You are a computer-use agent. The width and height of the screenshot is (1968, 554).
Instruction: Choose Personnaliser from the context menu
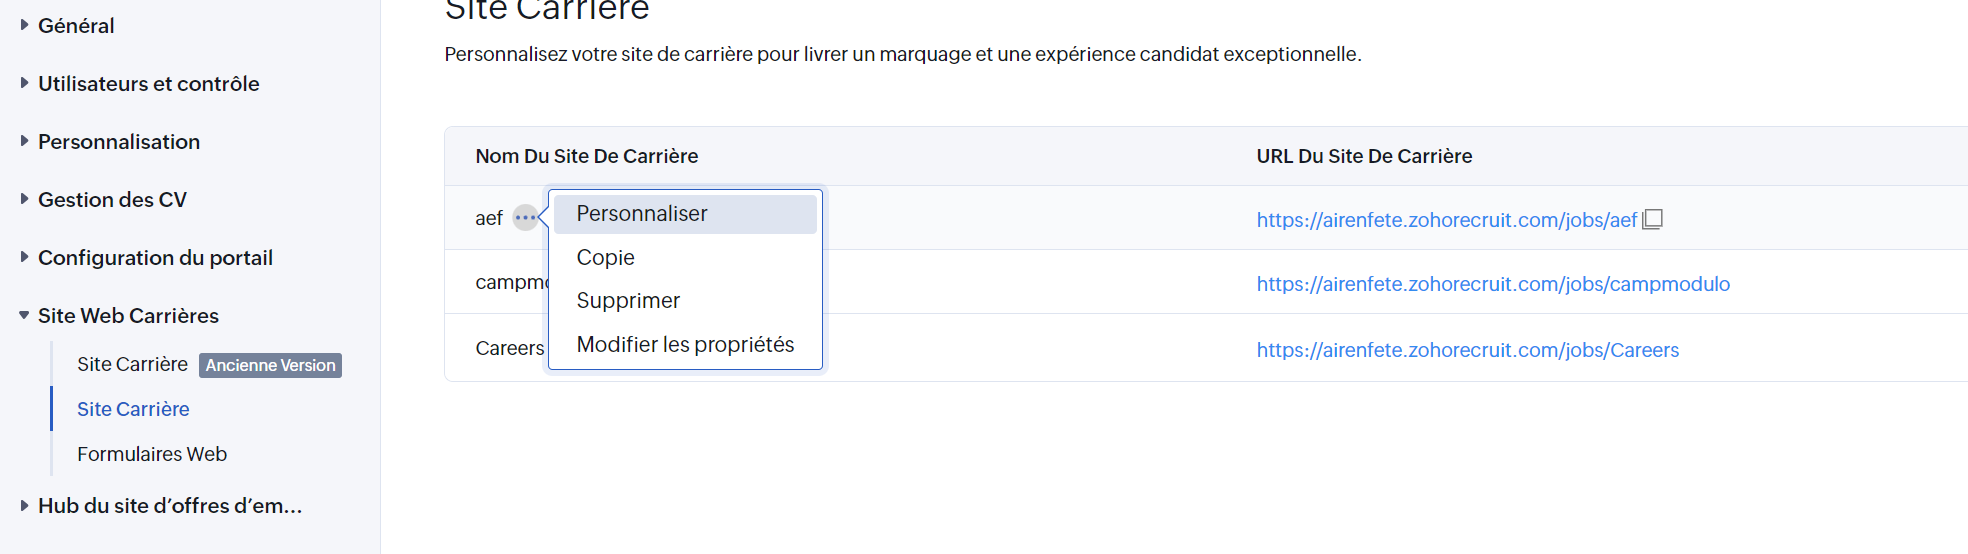[x=642, y=214]
